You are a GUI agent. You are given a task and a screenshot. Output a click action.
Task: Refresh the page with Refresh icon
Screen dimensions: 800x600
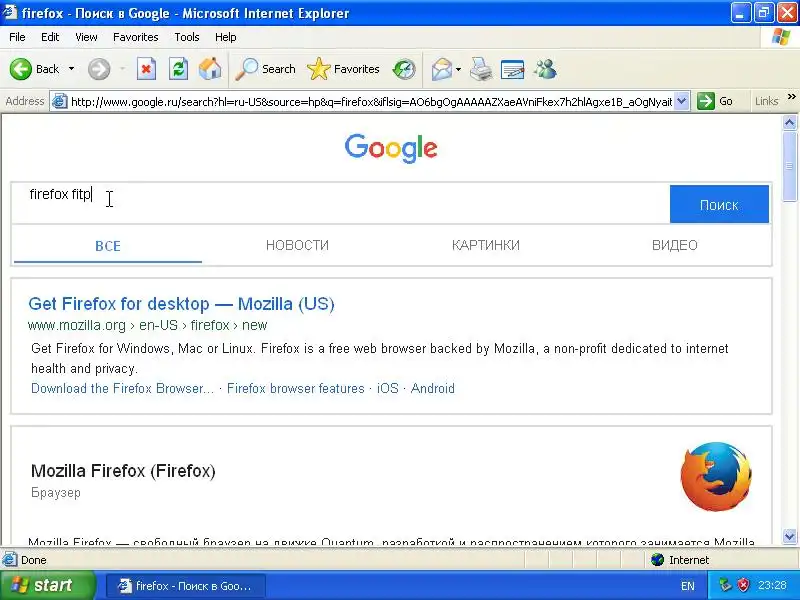[178, 69]
